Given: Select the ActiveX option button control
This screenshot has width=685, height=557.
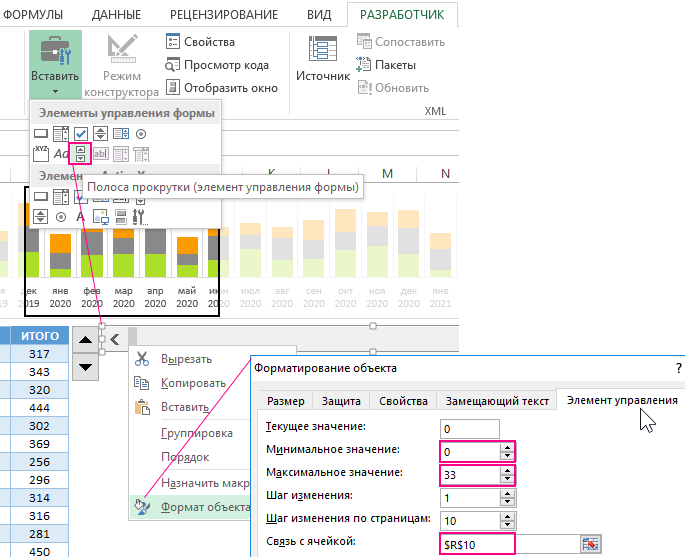Looking at the screenshot, I should [x=61, y=216].
